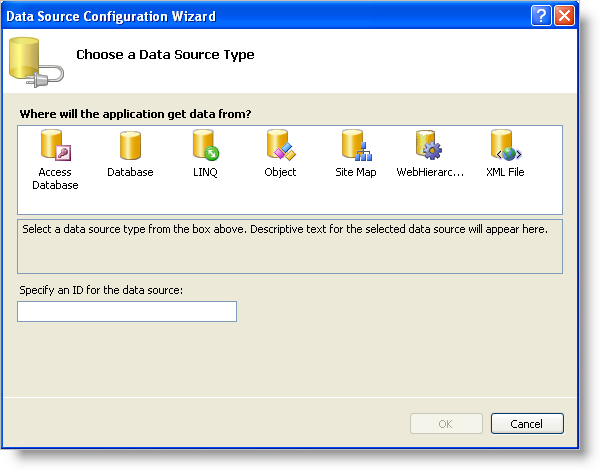Select the Access Database data source icon
The width and height of the screenshot is (600, 470).
pos(55,147)
